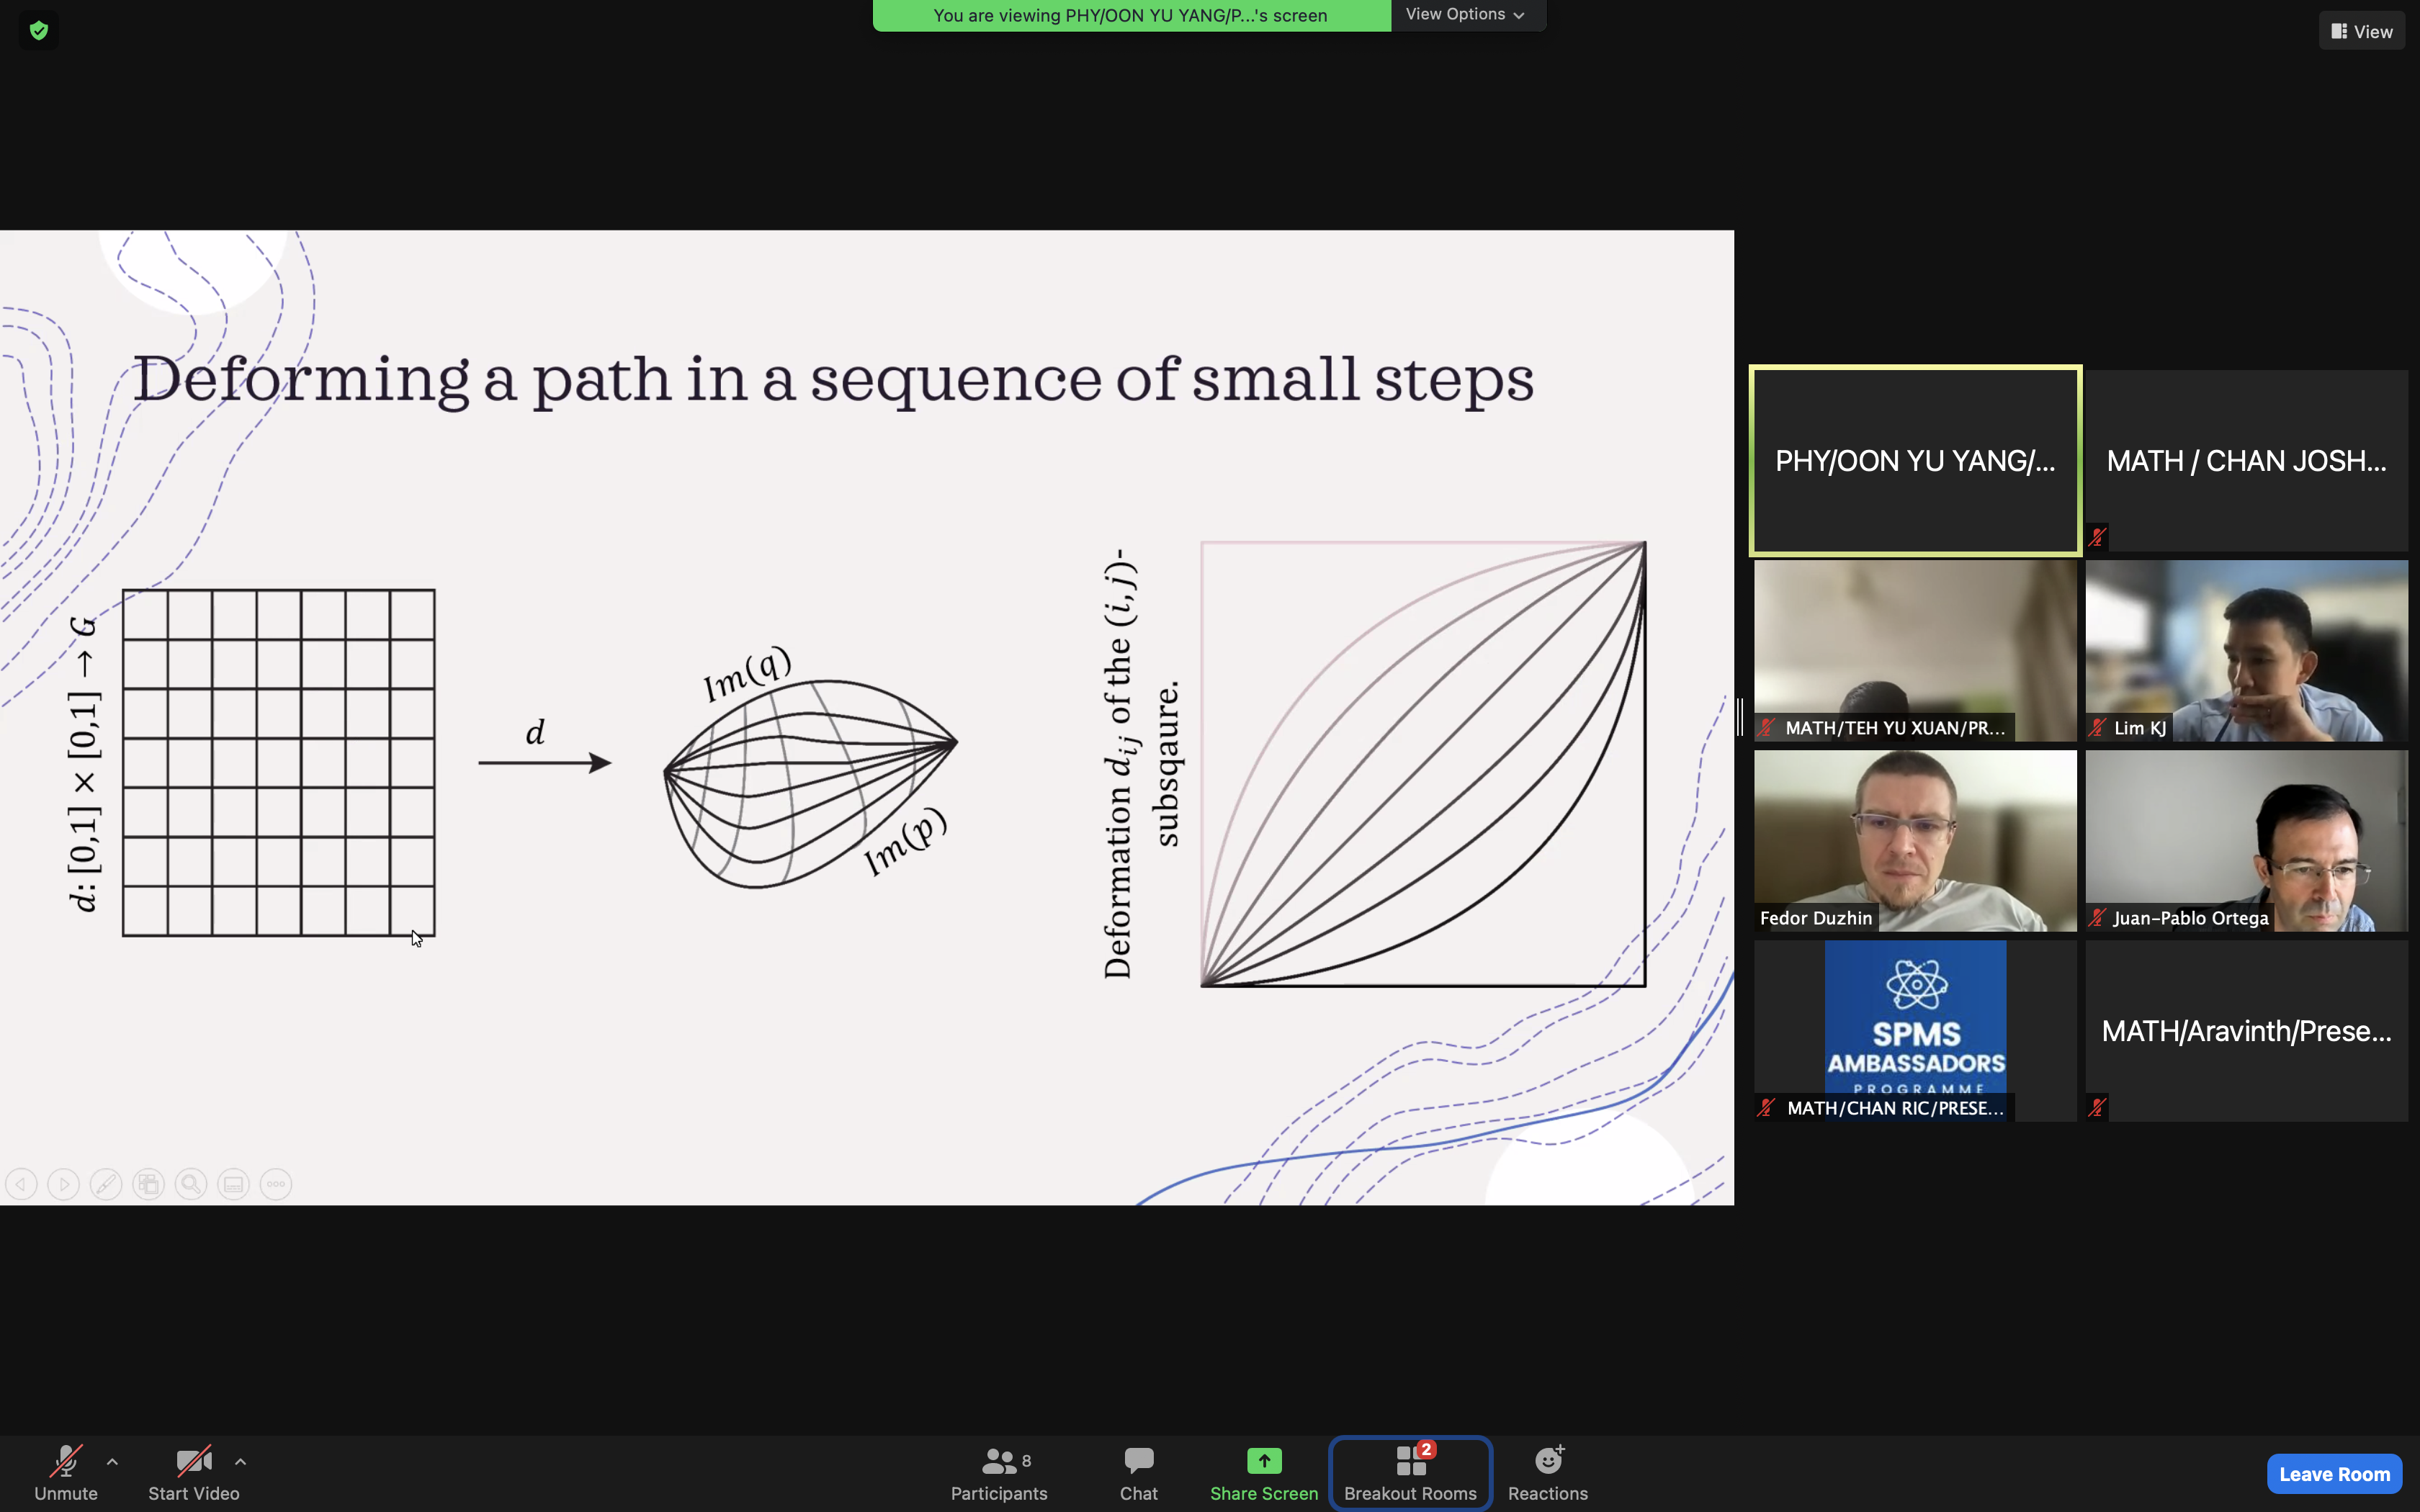2420x1512 pixels.
Task: Go to next slide with arrow button
Action: 63,1184
